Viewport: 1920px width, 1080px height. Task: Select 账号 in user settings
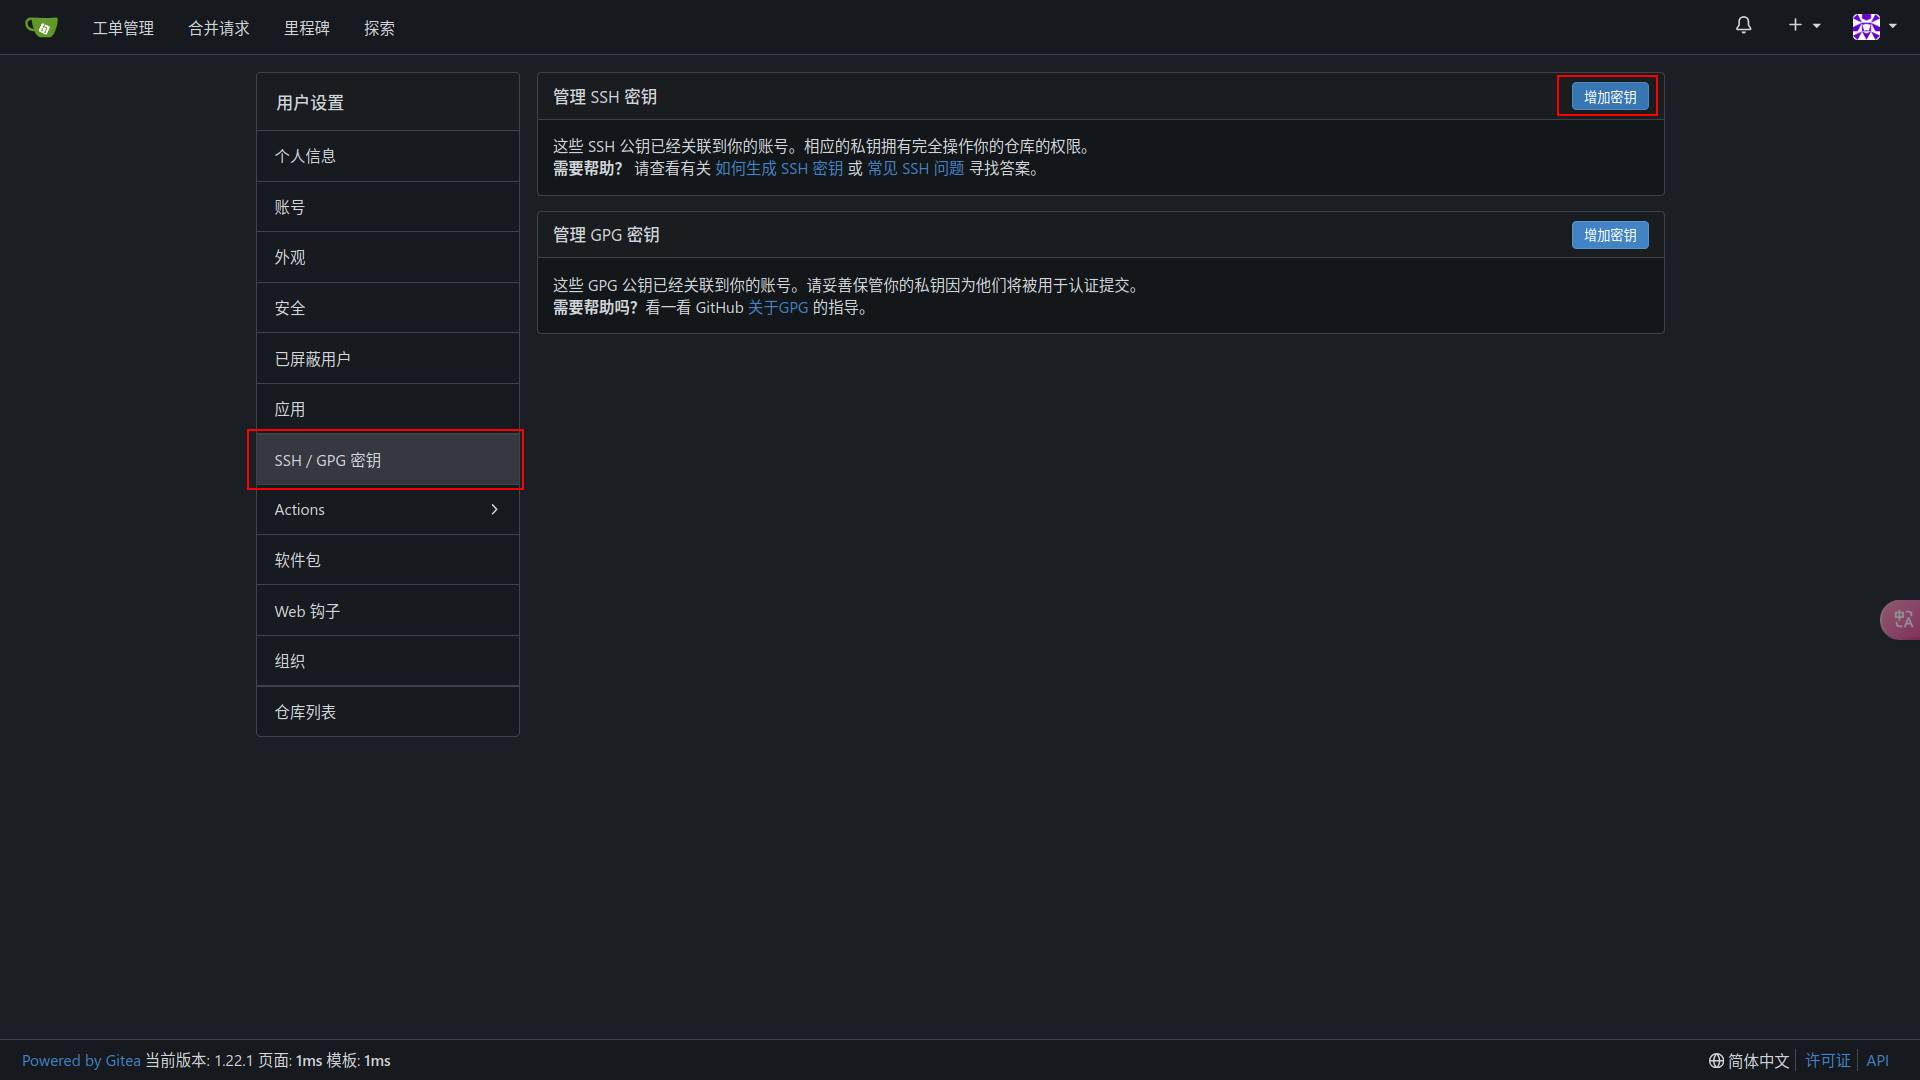[x=388, y=207]
